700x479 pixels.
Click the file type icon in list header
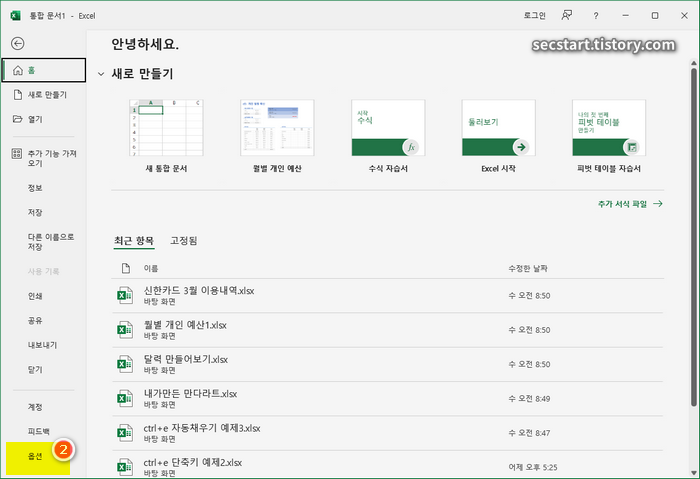[126, 268]
